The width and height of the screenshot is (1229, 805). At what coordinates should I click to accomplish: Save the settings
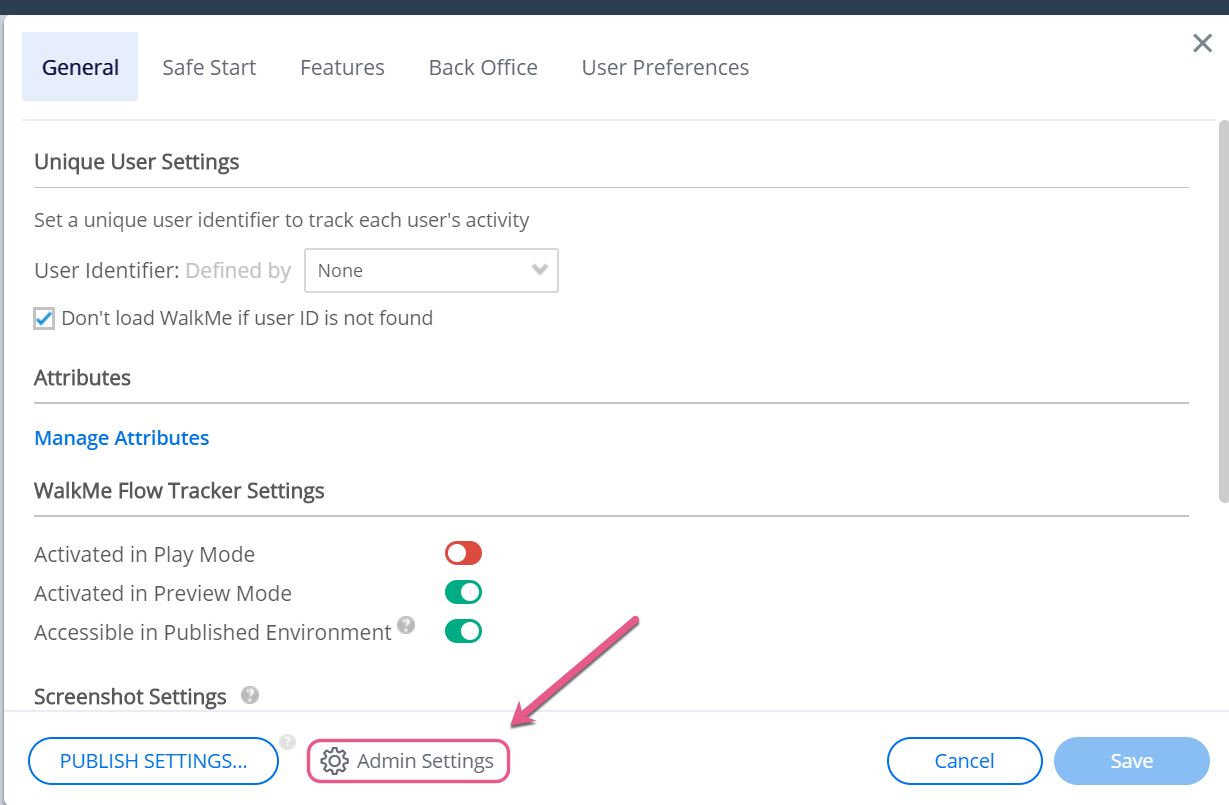[x=1131, y=761]
